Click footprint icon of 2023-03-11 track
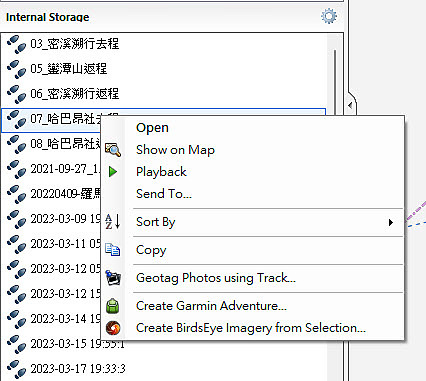This screenshot has height=381, width=426. pos(16,244)
